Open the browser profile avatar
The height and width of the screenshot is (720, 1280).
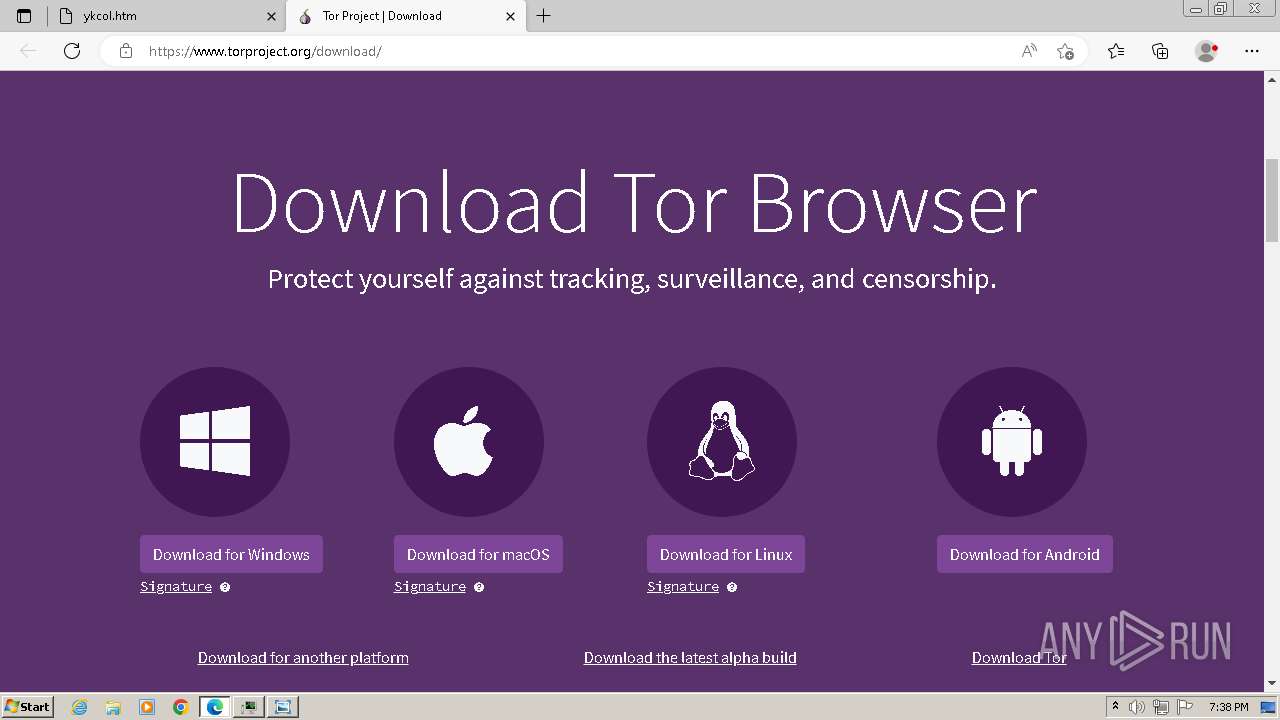pyautogui.click(x=1206, y=51)
